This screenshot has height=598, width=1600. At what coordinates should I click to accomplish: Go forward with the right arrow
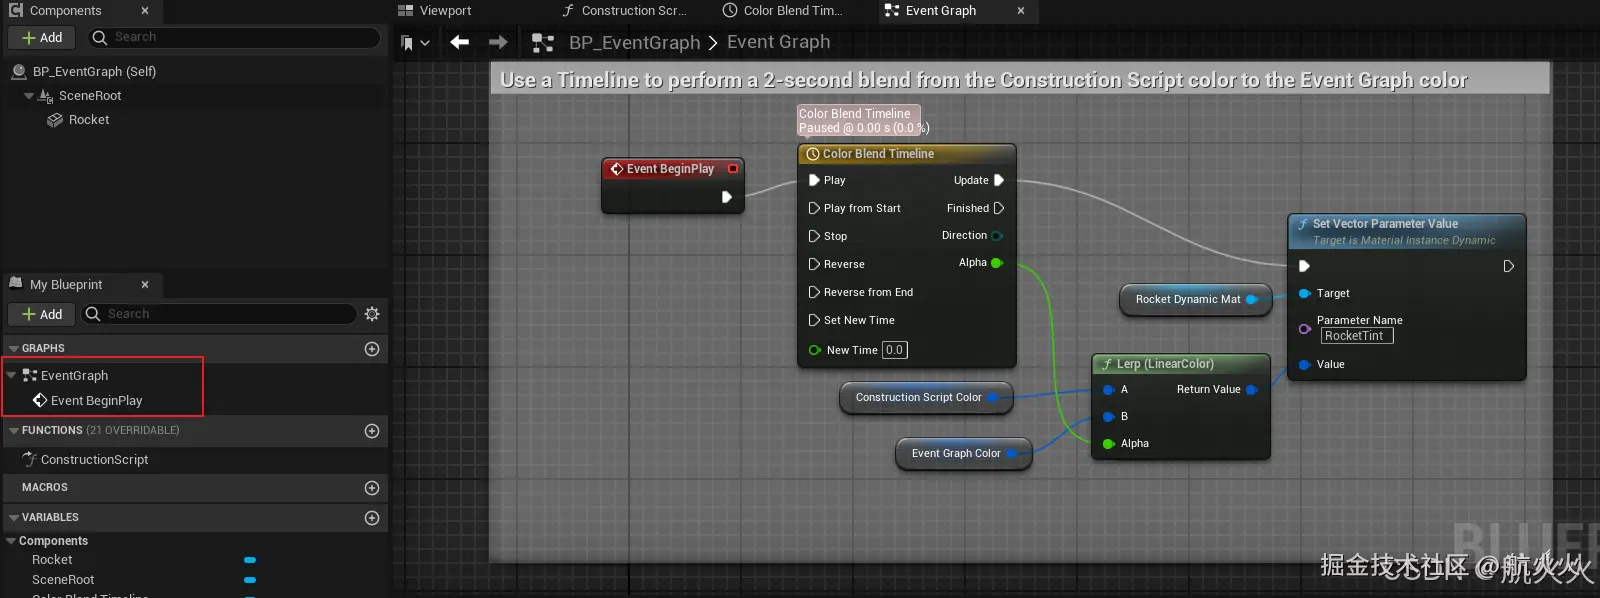[498, 42]
